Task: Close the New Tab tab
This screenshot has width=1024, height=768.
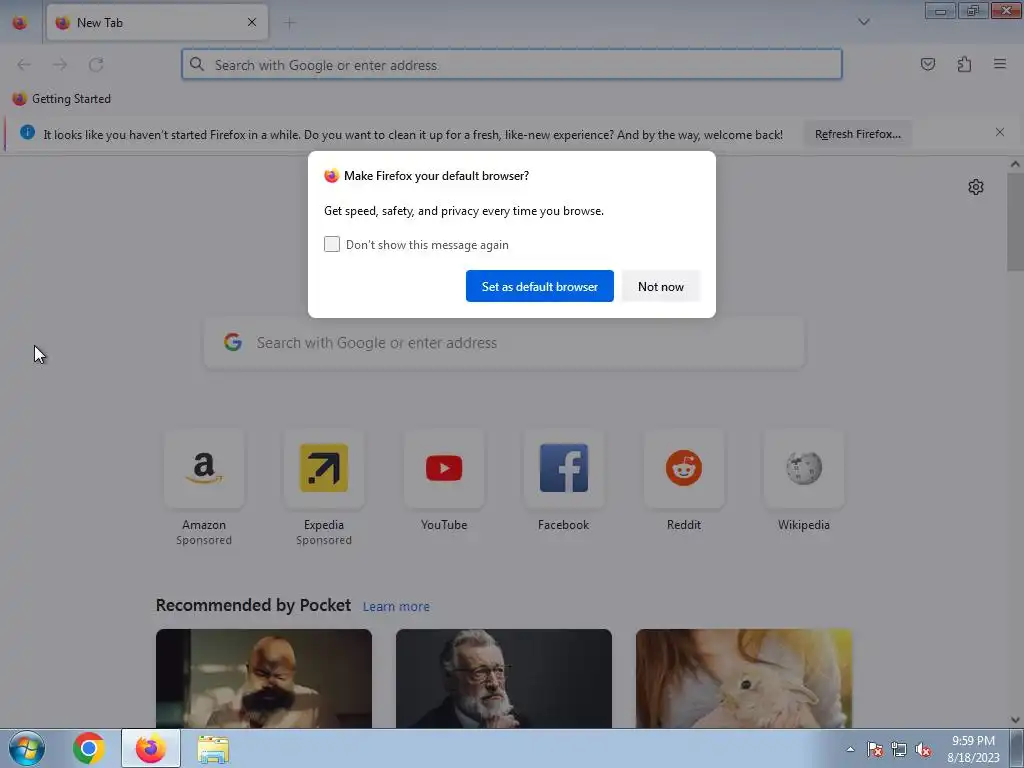Action: [x=252, y=22]
